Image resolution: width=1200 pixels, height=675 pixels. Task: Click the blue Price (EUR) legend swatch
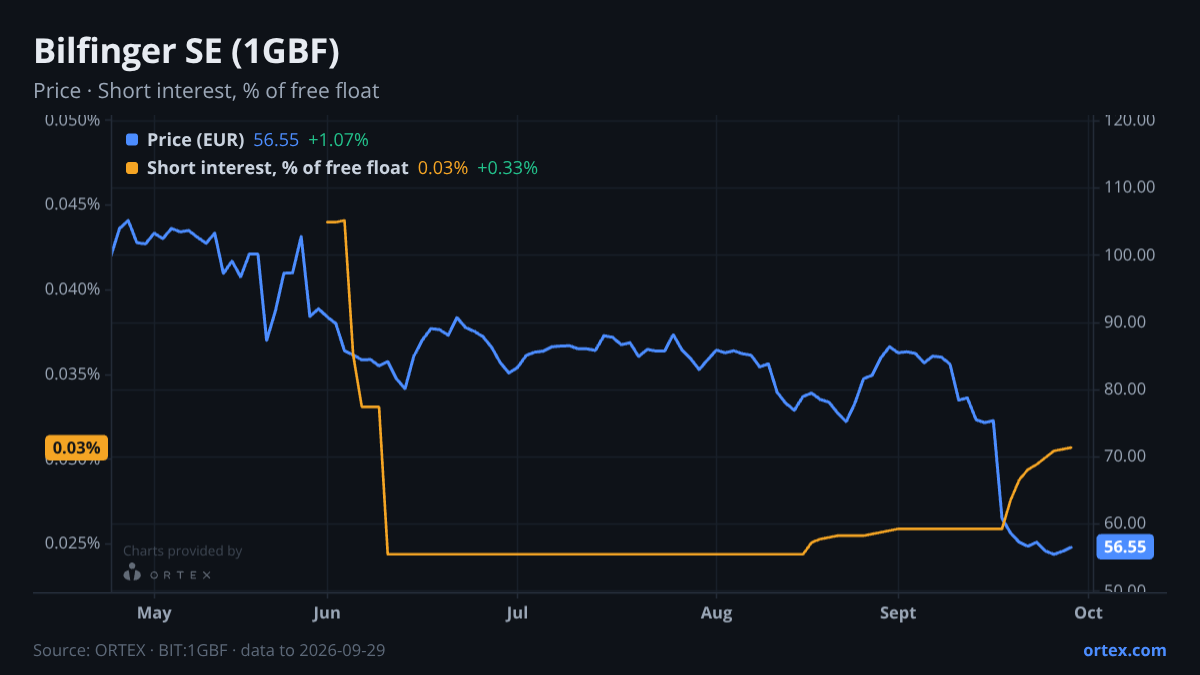tap(132, 140)
